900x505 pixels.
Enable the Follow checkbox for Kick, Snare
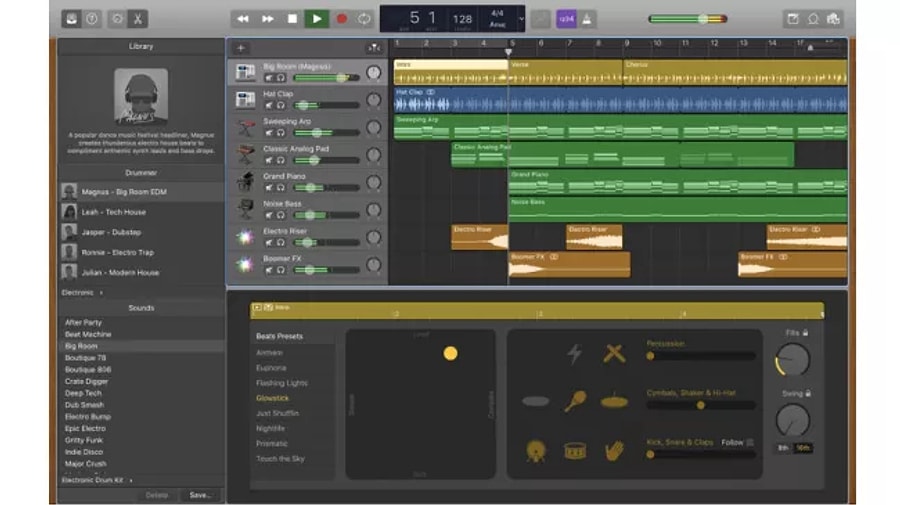[750, 442]
